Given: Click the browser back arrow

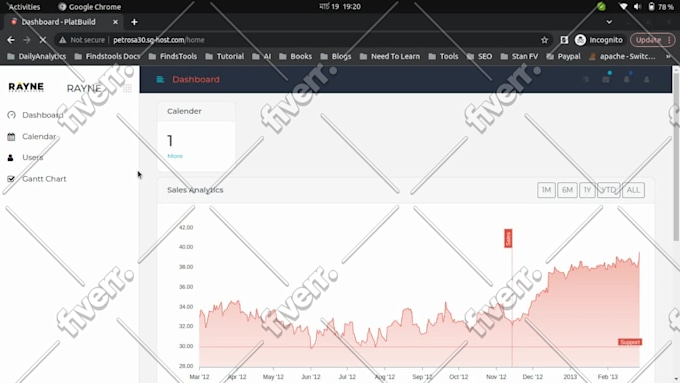Looking at the screenshot, I should pyautogui.click(x=11, y=40).
